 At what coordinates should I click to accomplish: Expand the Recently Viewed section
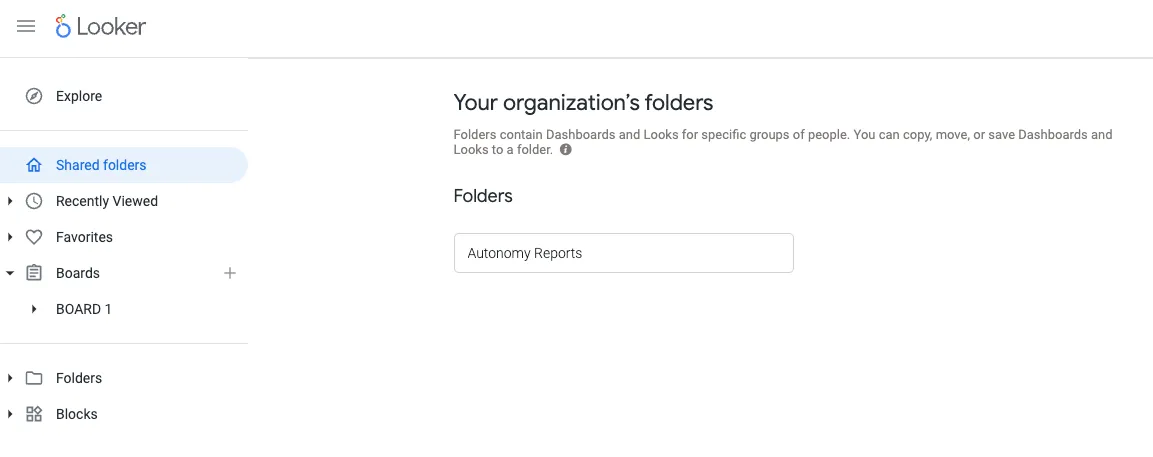(10, 201)
